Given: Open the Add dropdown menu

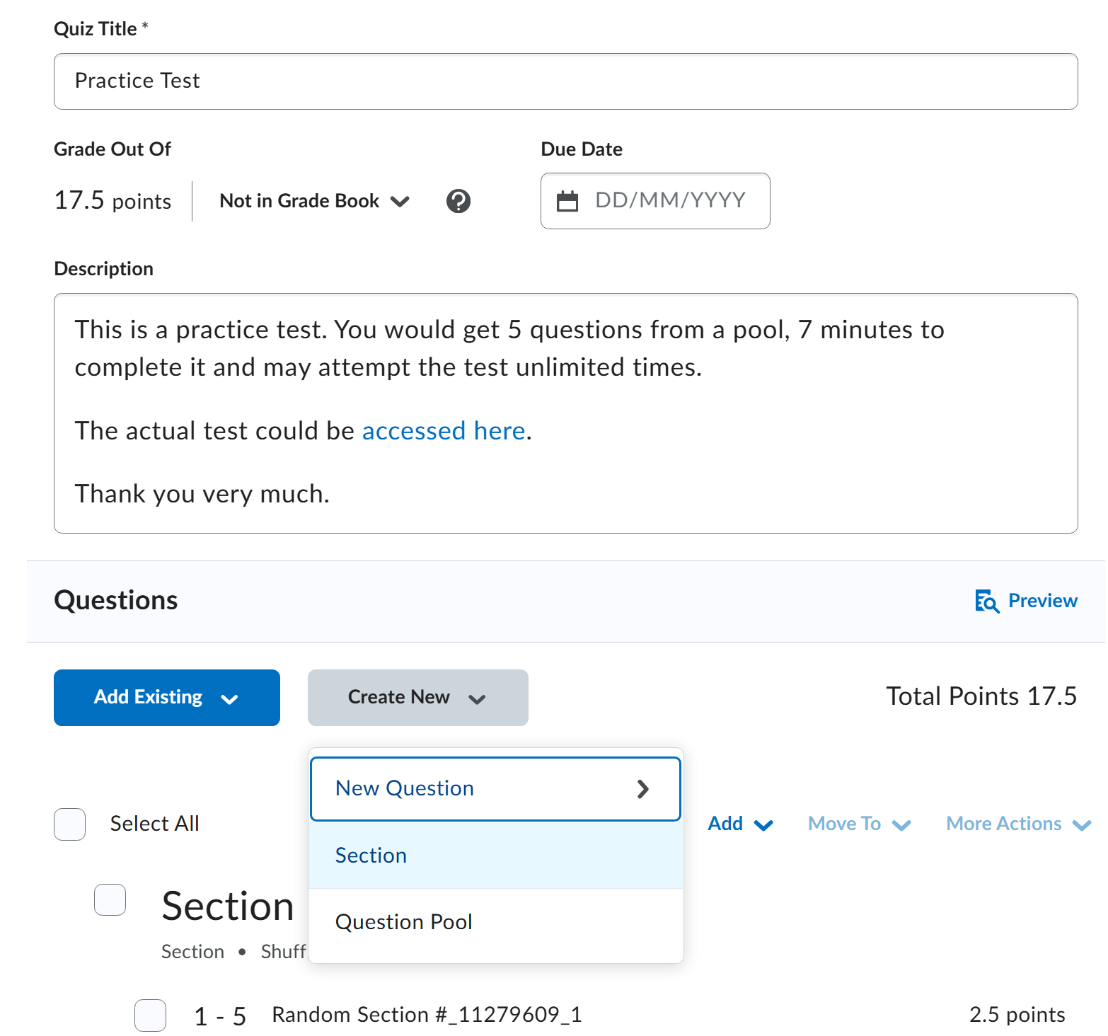Looking at the screenshot, I should click(x=741, y=824).
